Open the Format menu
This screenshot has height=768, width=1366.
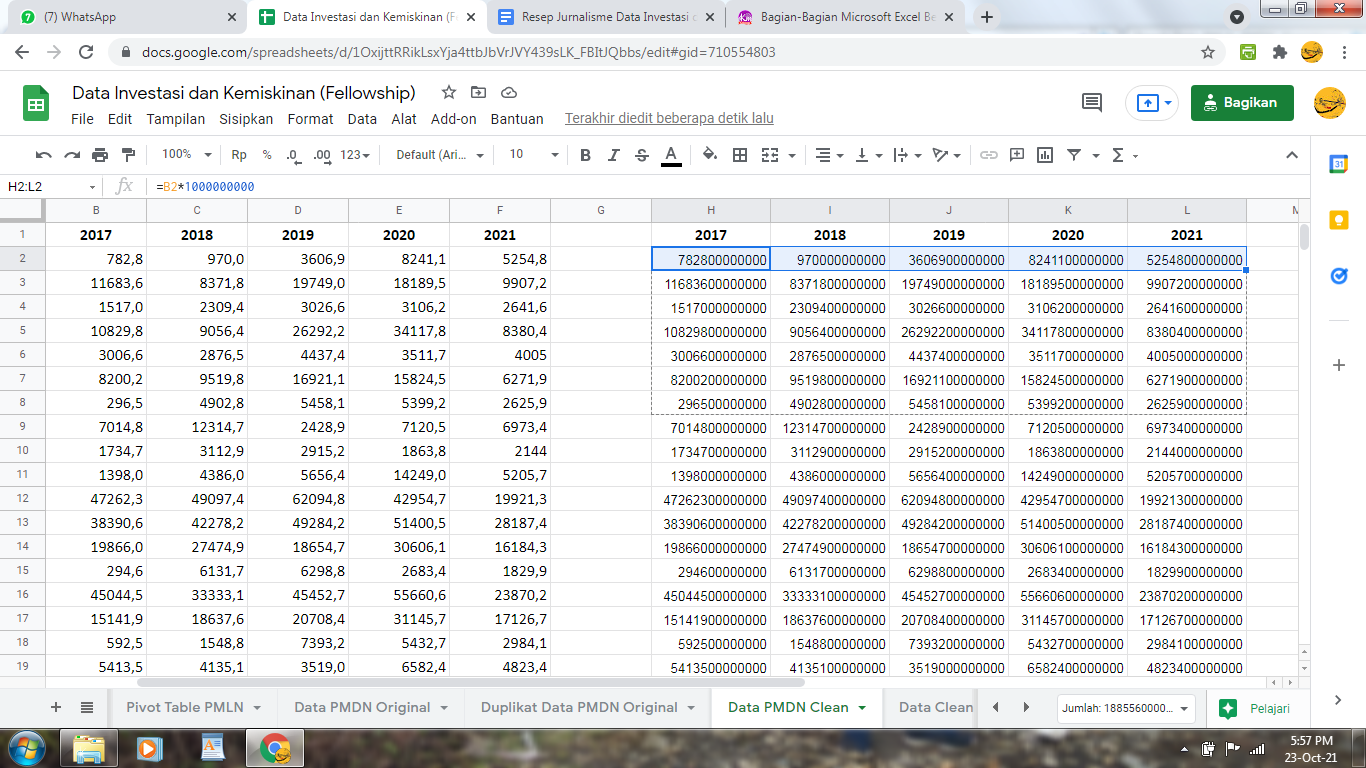[310, 119]
